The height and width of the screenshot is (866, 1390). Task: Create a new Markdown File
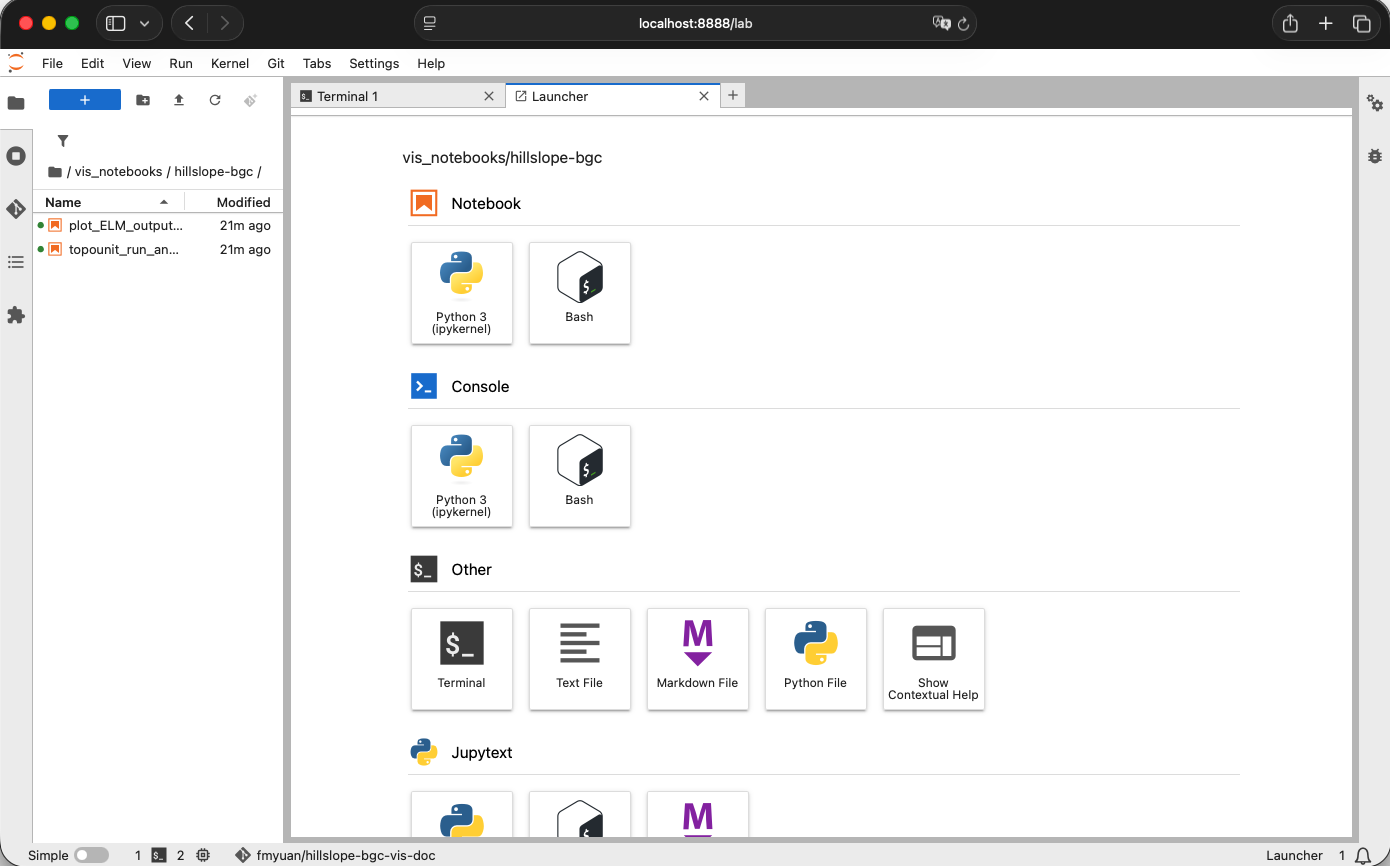697,659
